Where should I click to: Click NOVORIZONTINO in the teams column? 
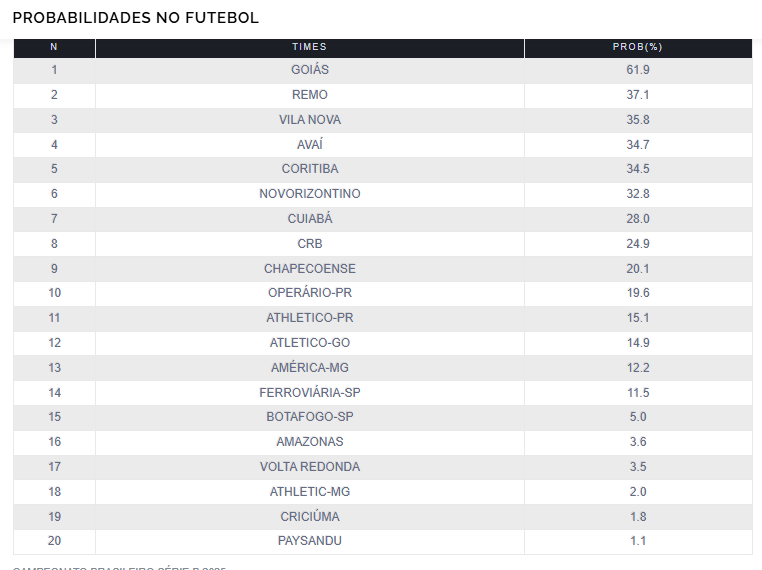tap(309, 194)
